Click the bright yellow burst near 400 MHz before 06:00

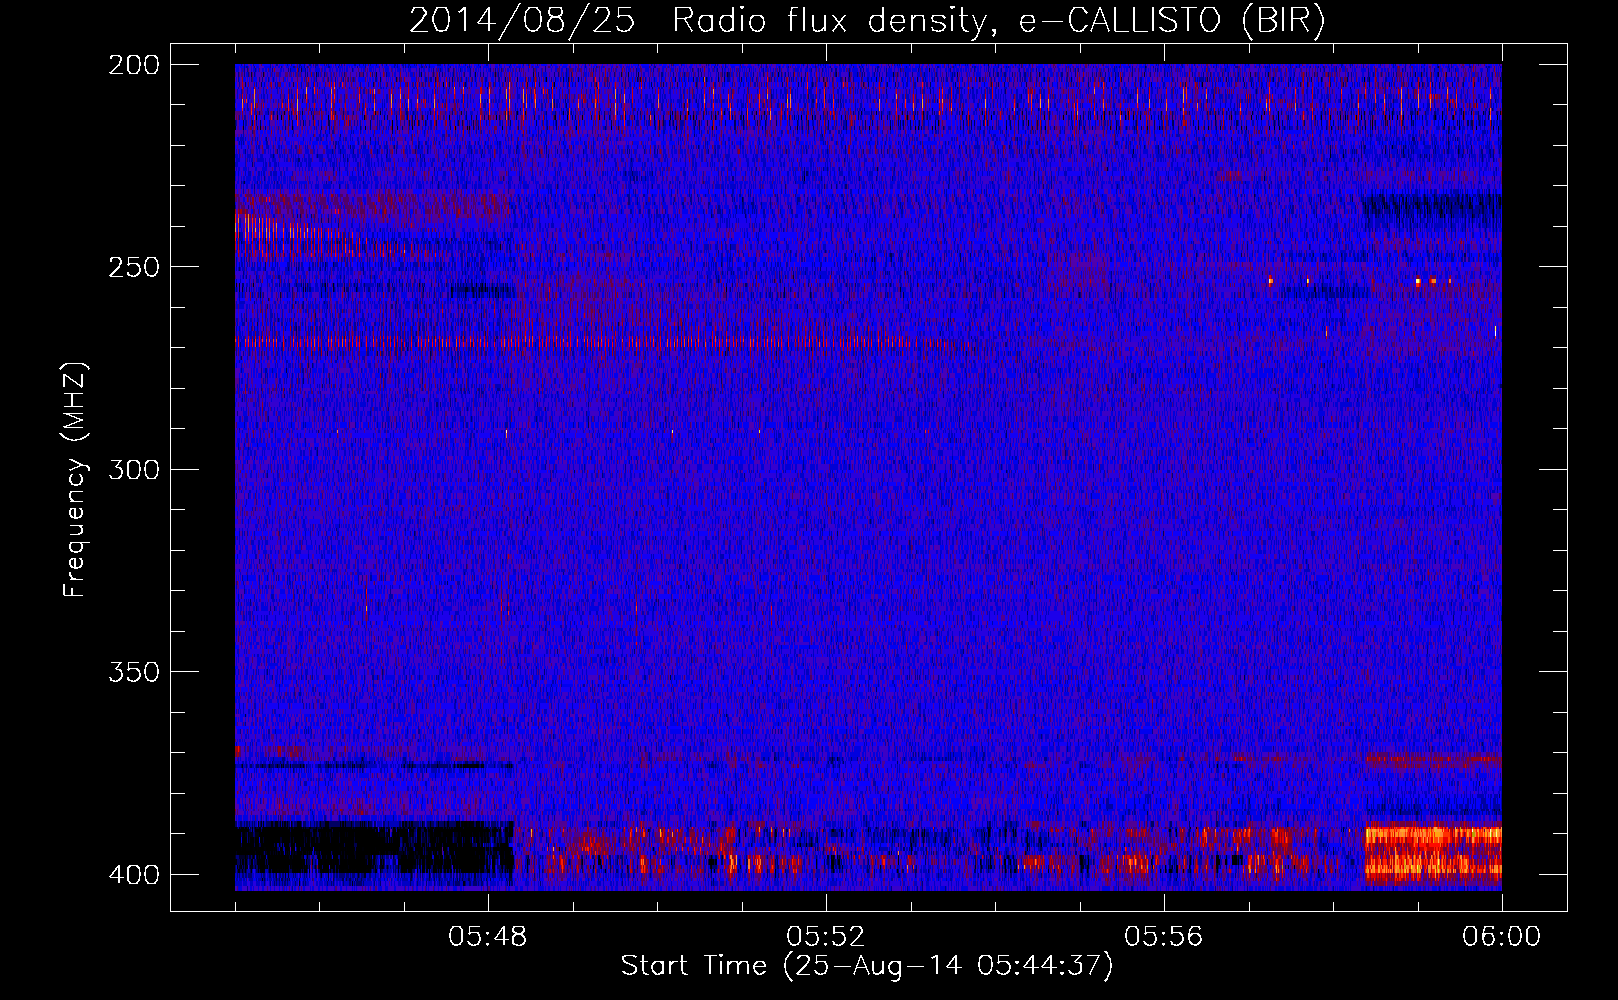point(1433,853)
